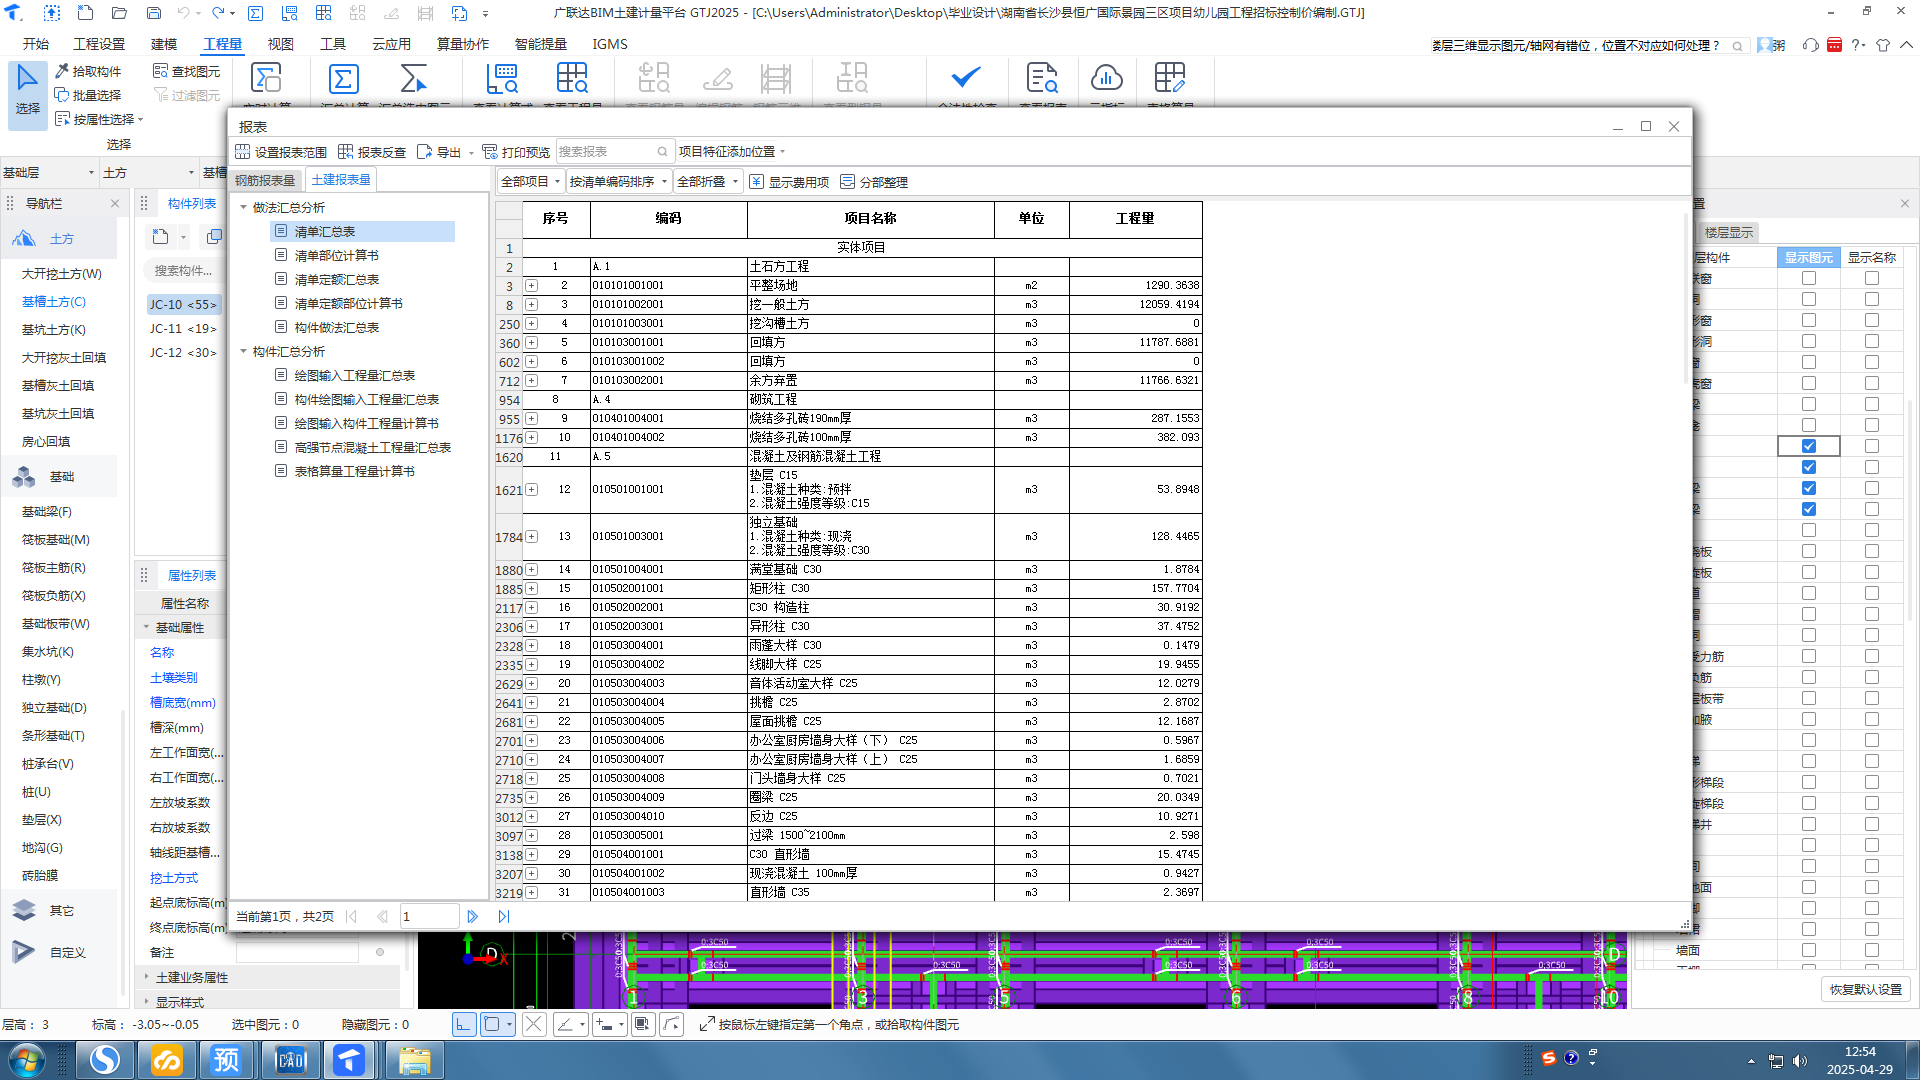1920x1080 pixels.
Task: Click the 批量选择 tool
Action: (88, 95)
